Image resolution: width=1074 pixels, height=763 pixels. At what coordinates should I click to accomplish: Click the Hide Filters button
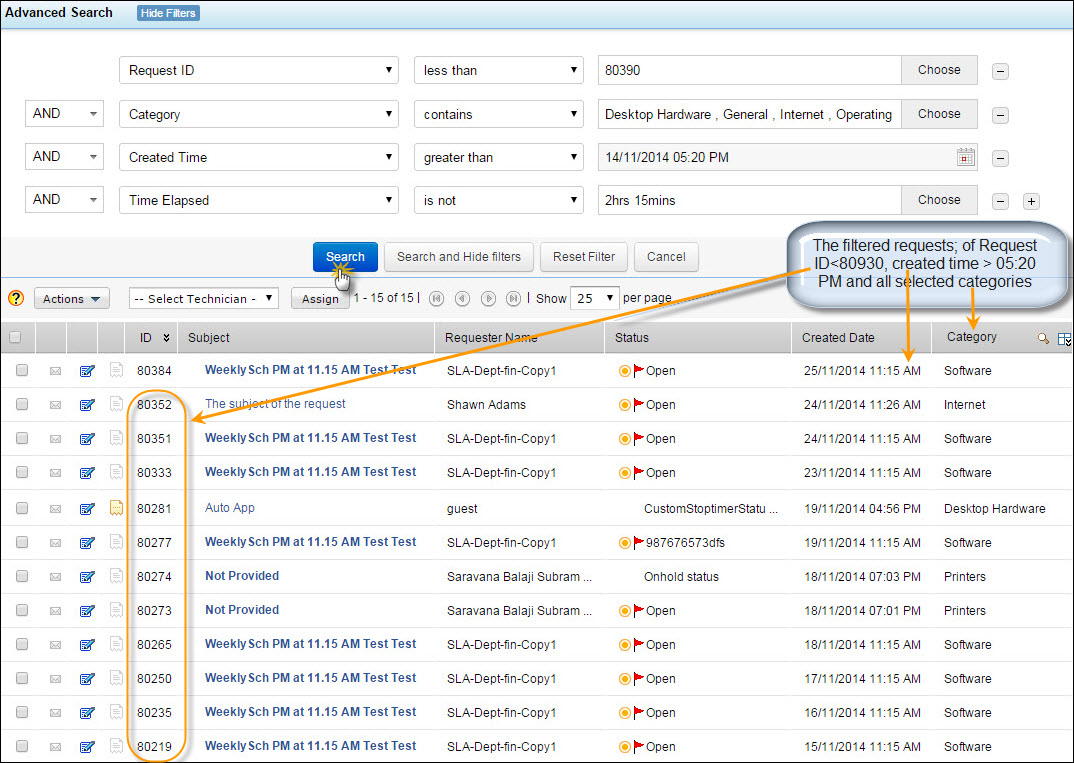tap(168, 13)
